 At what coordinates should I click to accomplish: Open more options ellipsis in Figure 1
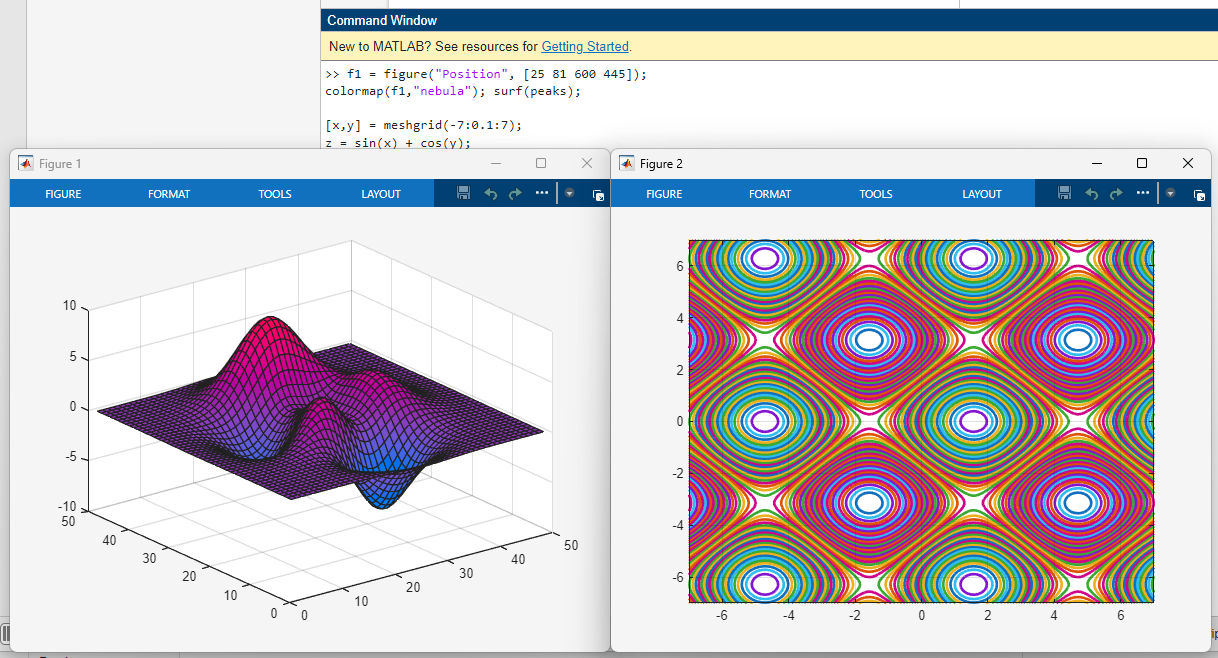541,193
